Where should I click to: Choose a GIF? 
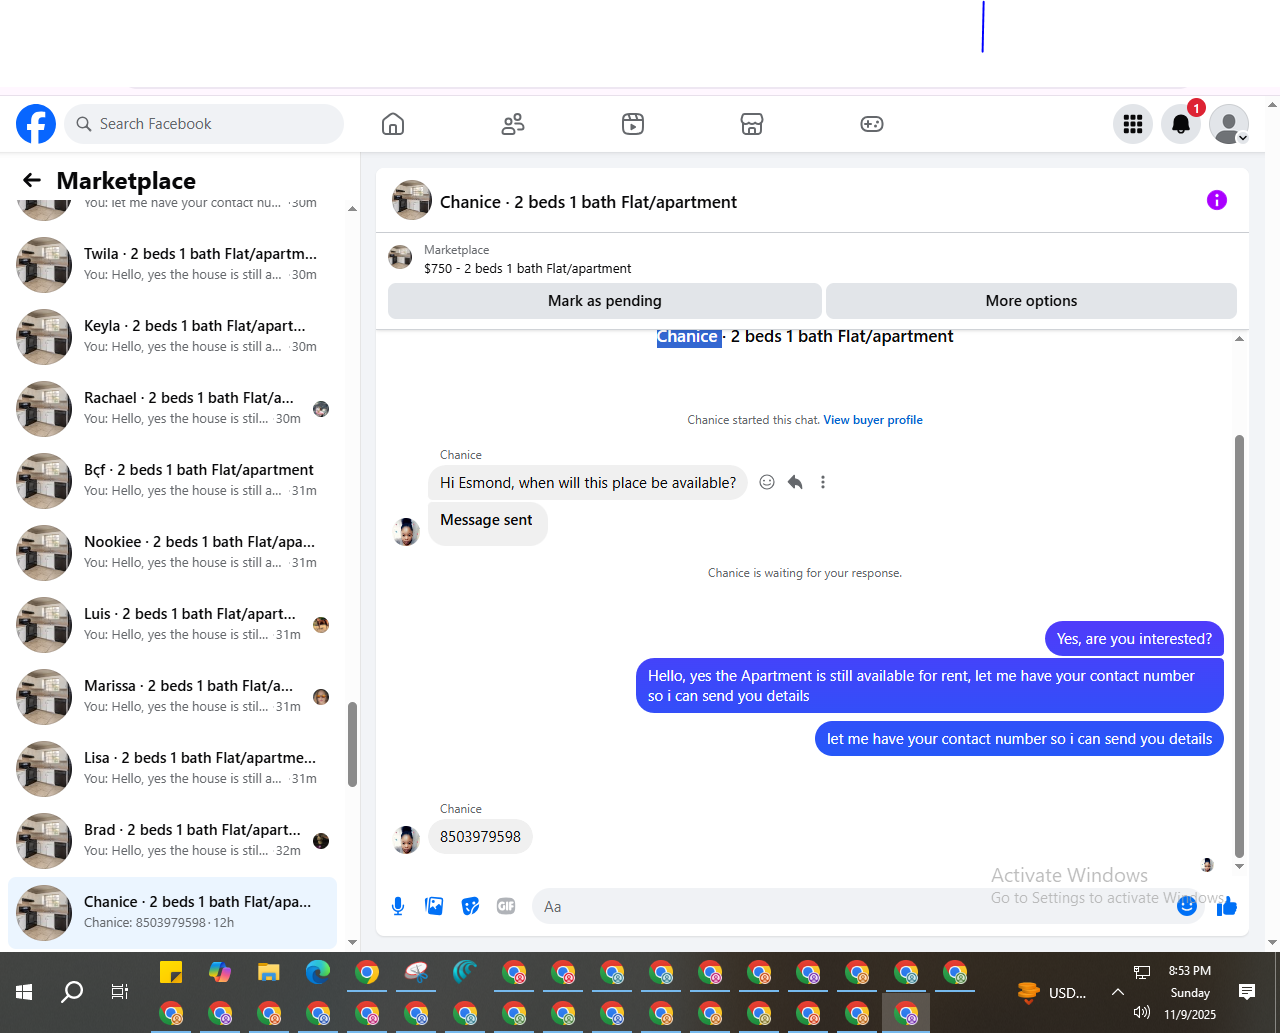tap(506, 906)
